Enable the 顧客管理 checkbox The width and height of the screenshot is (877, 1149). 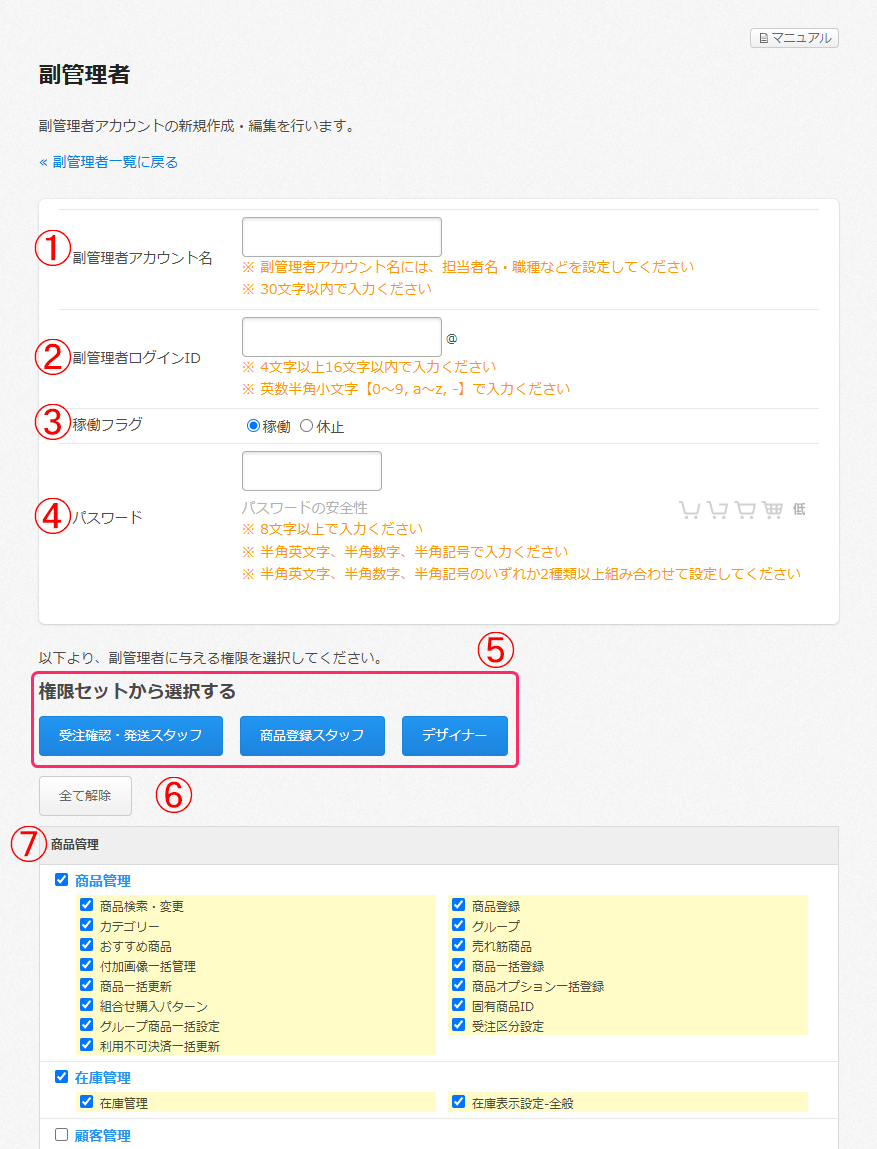coord(62,1135)
